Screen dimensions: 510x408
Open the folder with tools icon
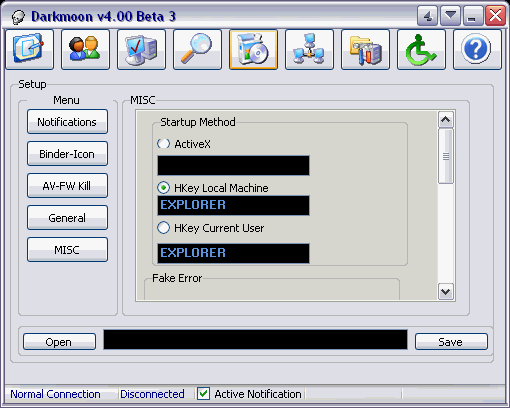(x=366, y=49)
